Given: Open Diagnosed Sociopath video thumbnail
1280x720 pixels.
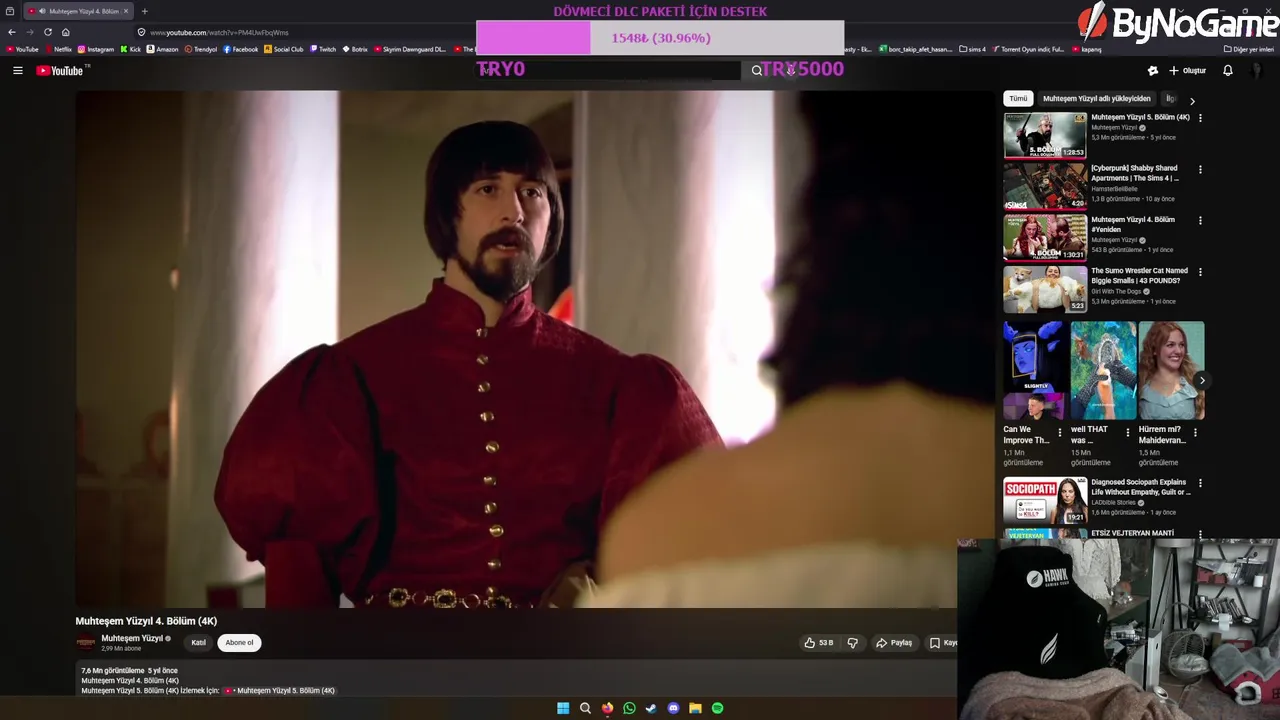Looking at the screenshot, I should coord(1045,500).
